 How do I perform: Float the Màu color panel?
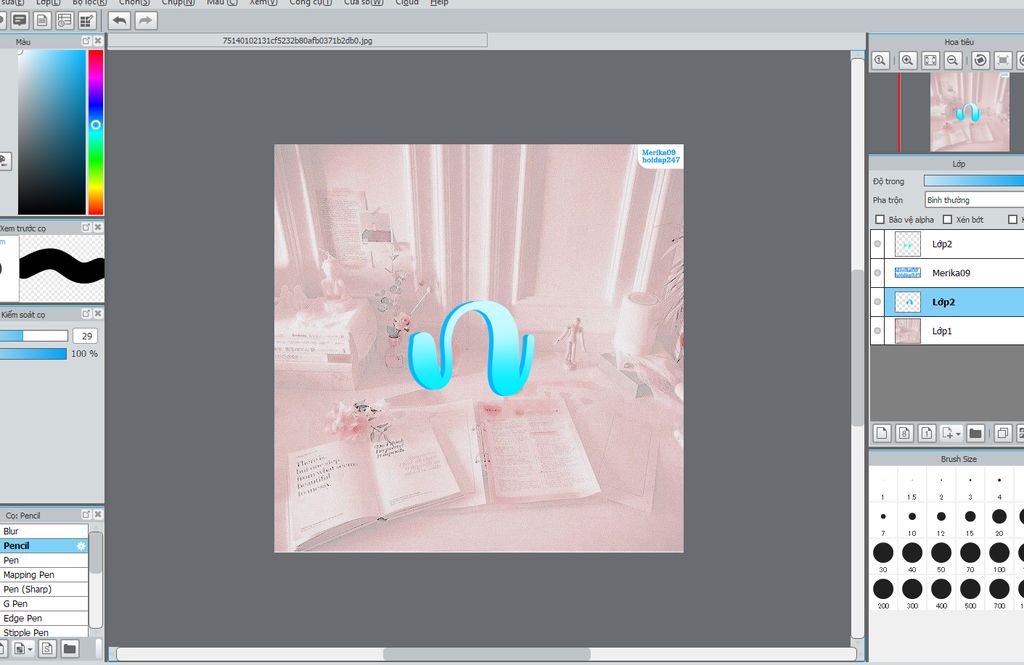point(86,41)
